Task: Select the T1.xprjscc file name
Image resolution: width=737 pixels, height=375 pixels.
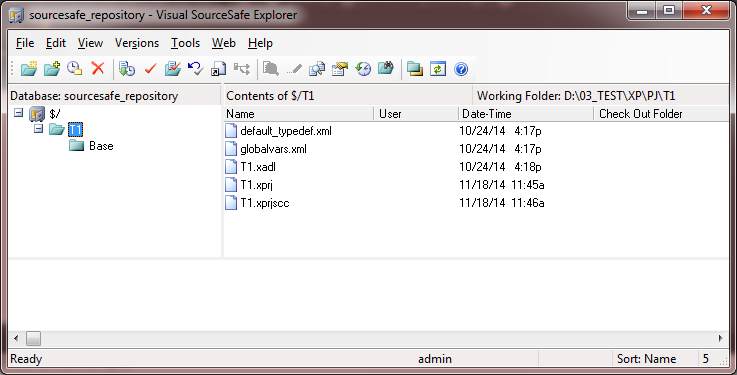Action: tap(265, 203)
